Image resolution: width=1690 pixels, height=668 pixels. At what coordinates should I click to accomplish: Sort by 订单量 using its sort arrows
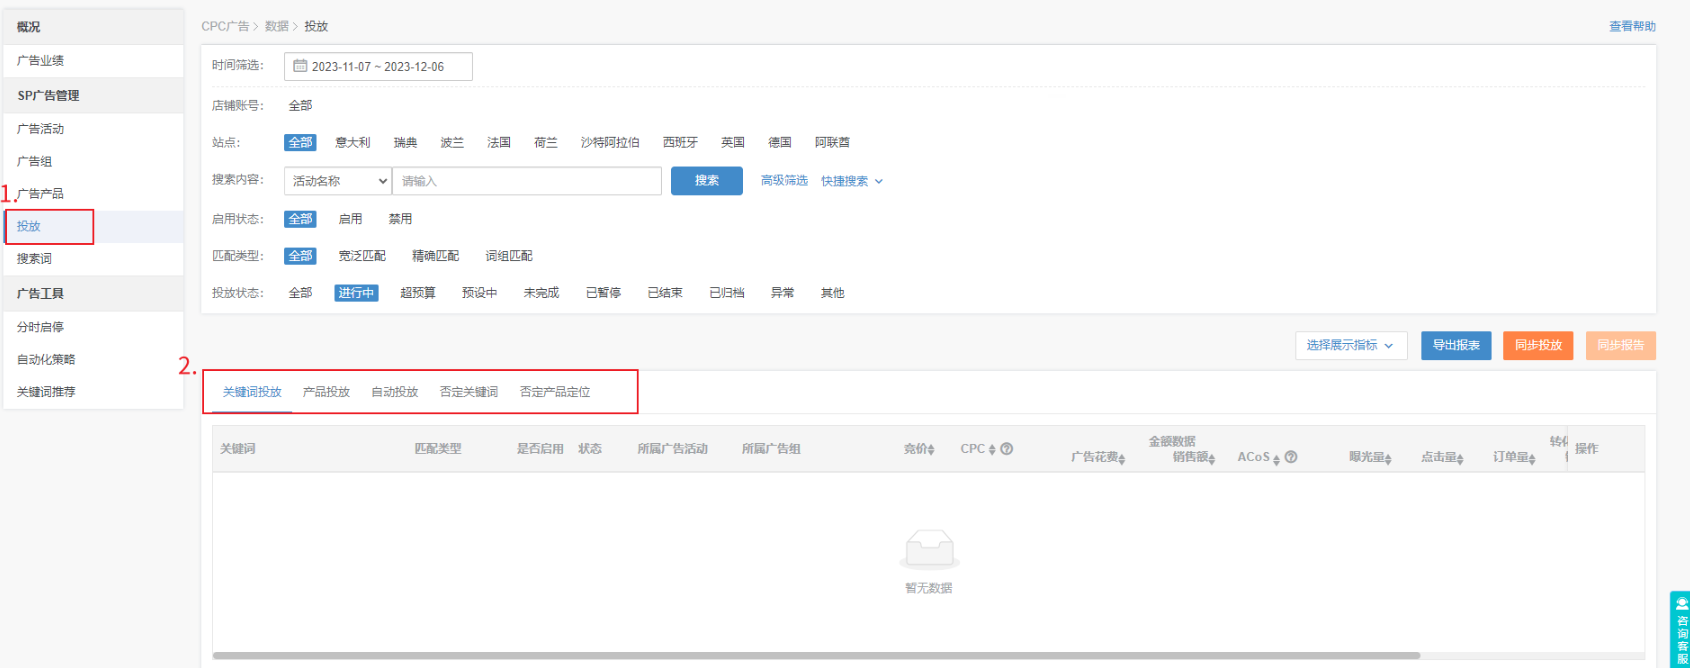[1531, 459]
